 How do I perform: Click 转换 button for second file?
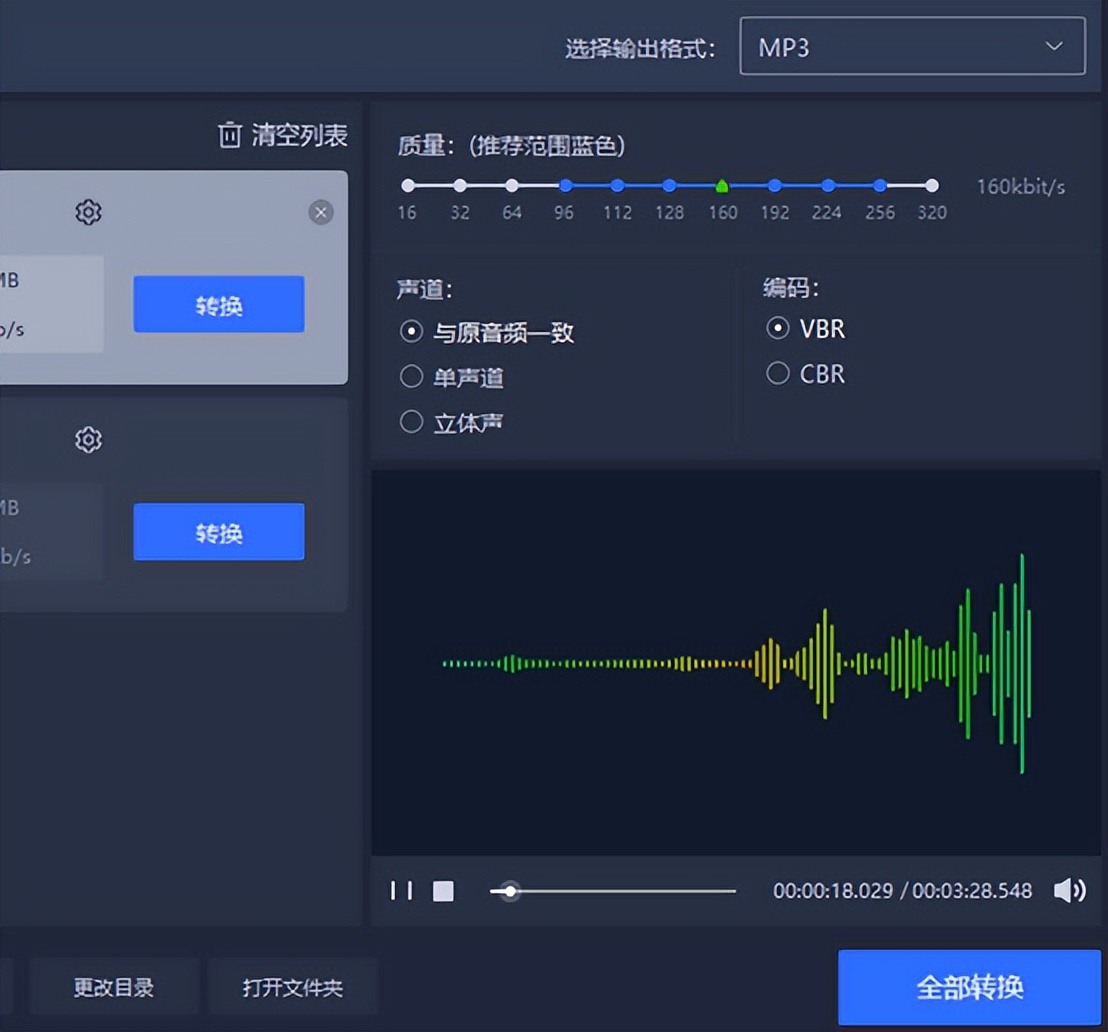pos(219,532)
